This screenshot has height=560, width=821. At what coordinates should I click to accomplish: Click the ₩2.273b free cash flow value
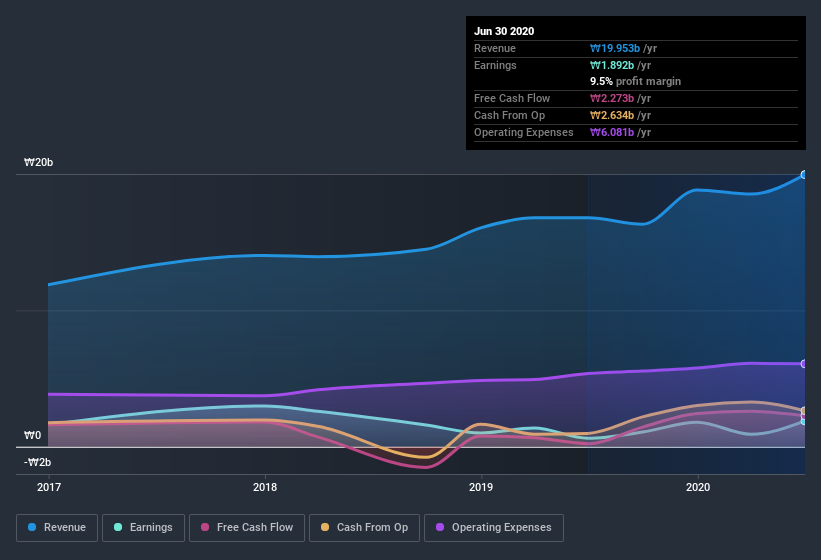612,98
